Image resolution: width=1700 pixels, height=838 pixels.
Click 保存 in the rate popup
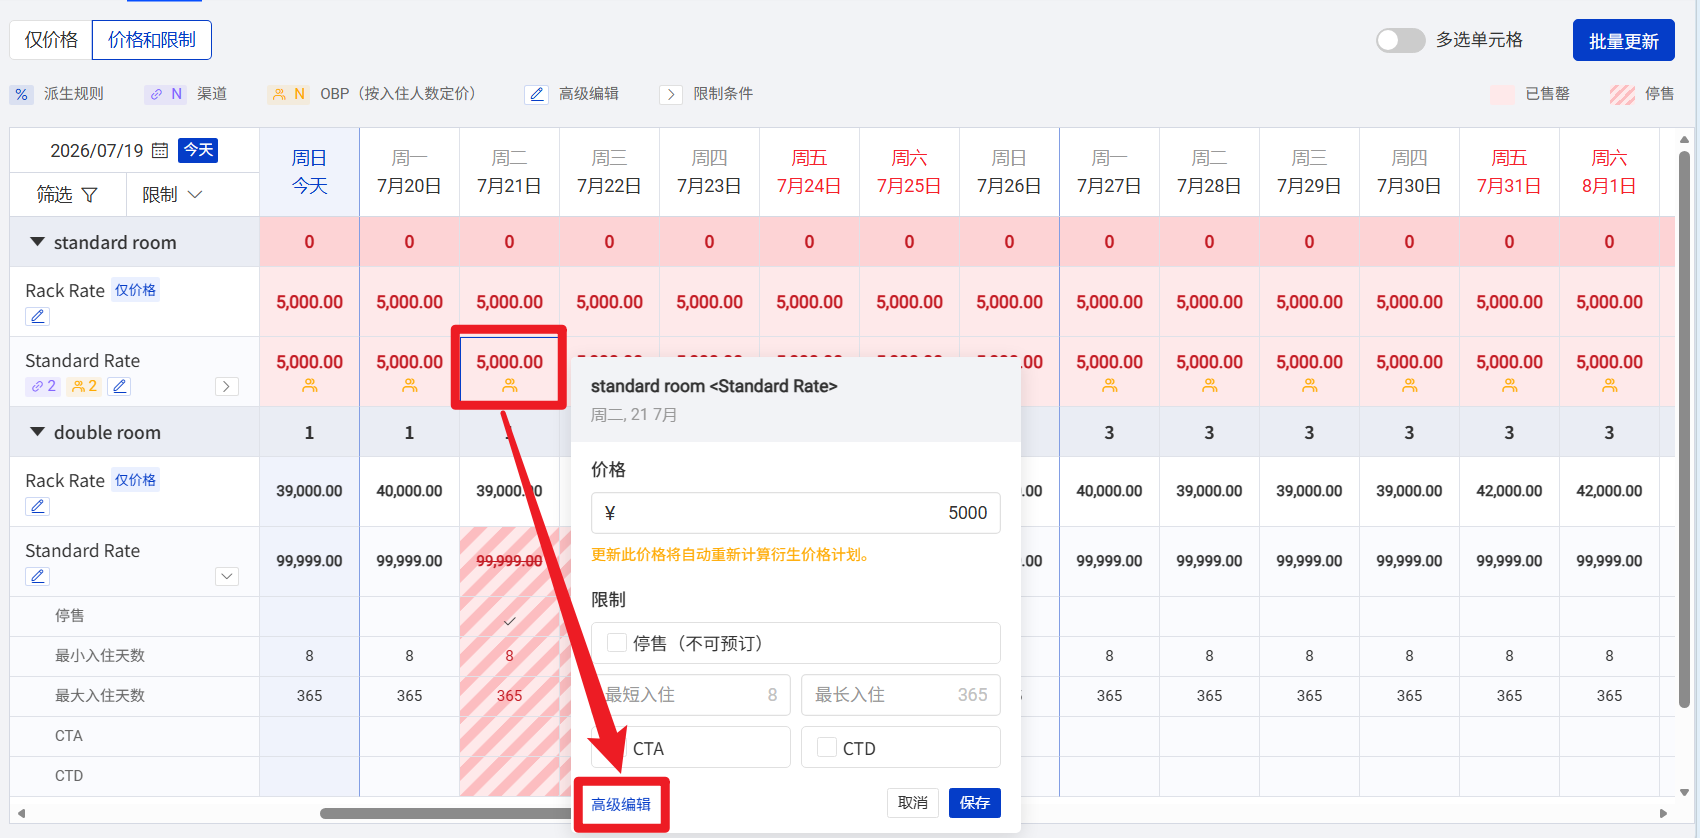pyautogui.click(x=975, y=803)
